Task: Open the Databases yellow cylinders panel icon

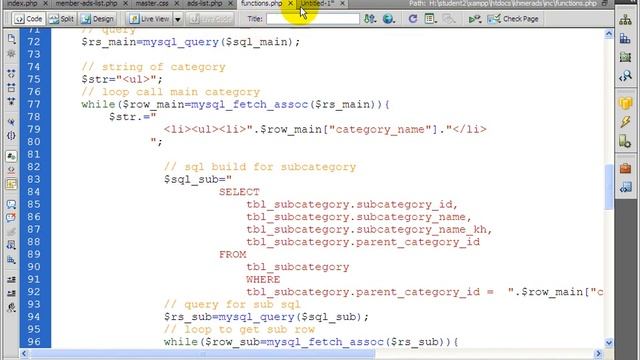Action: [625, 103]
